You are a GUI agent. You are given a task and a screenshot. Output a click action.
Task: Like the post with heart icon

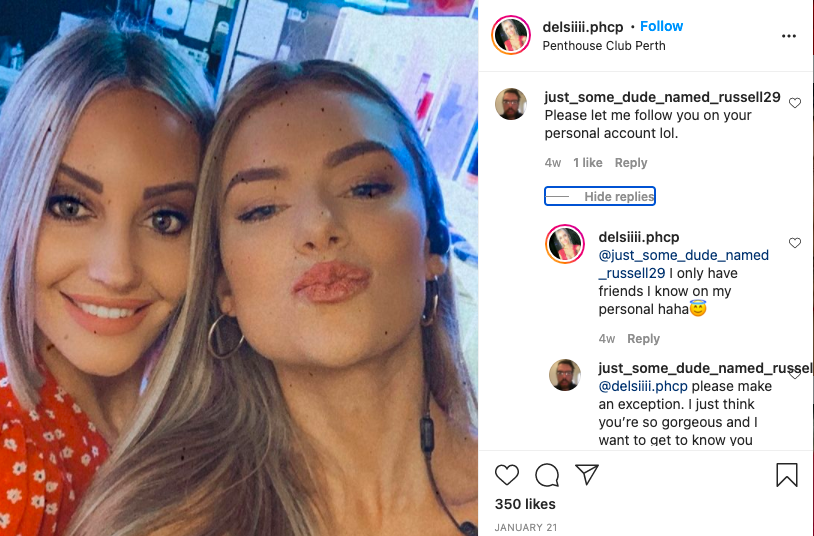507,475
